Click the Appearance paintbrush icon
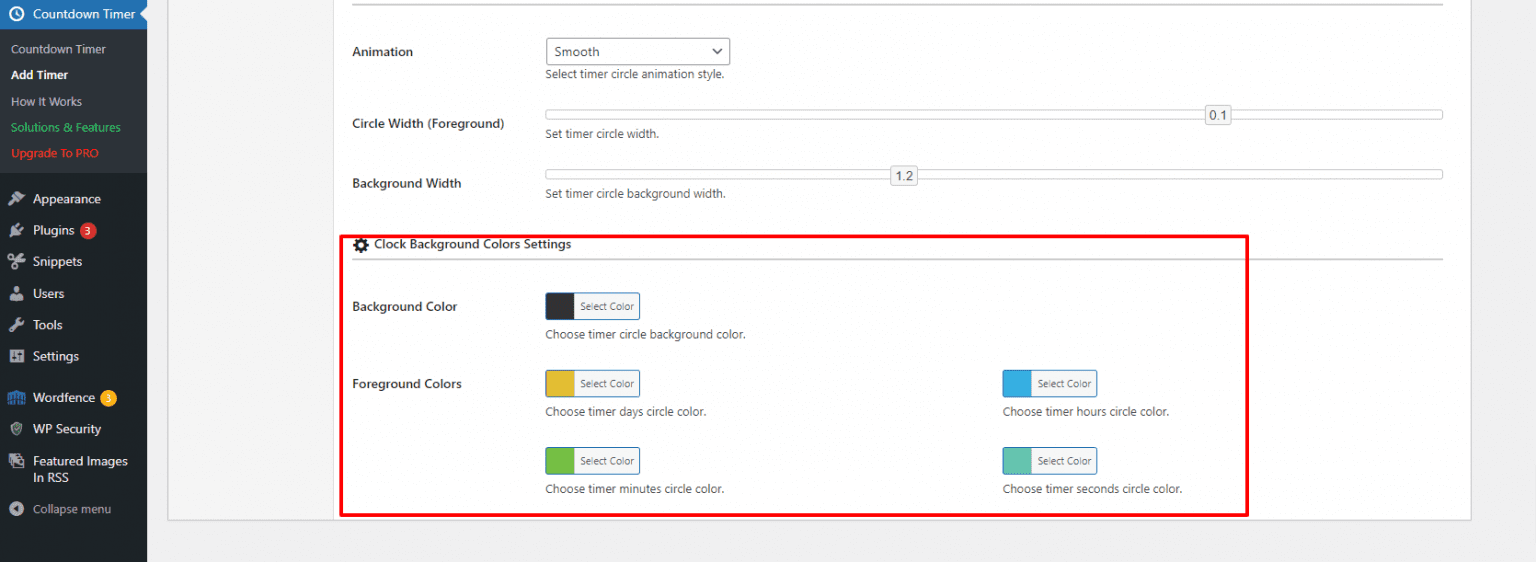The image size is (1536, 562). [x=16, y=199]
